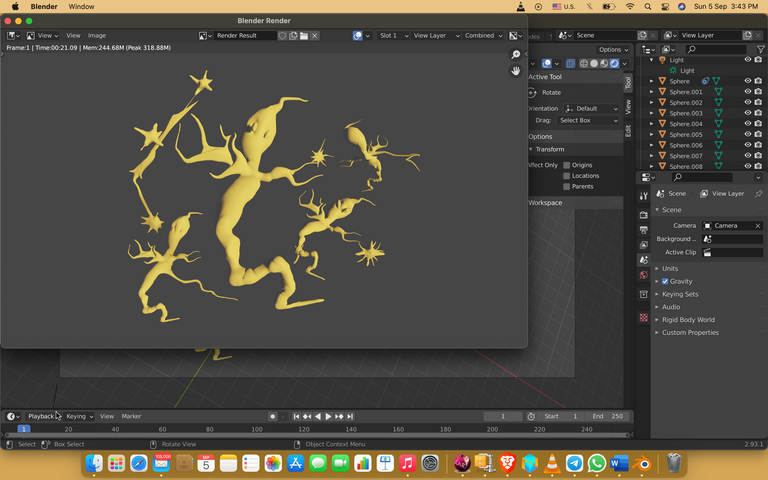Open the Combined pass dropdown
This screenshot has height=480, width=768.
point(483,36)
